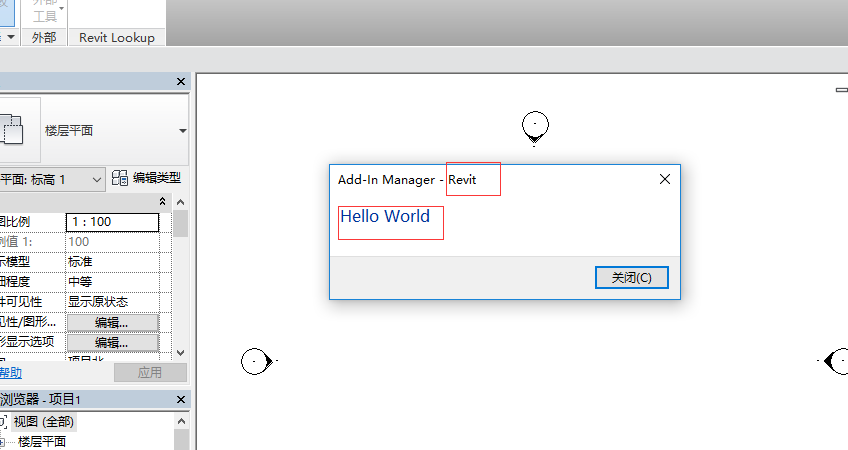
Task: Click 编辑... button for visibility/graphics row
Action: [112, 322]
